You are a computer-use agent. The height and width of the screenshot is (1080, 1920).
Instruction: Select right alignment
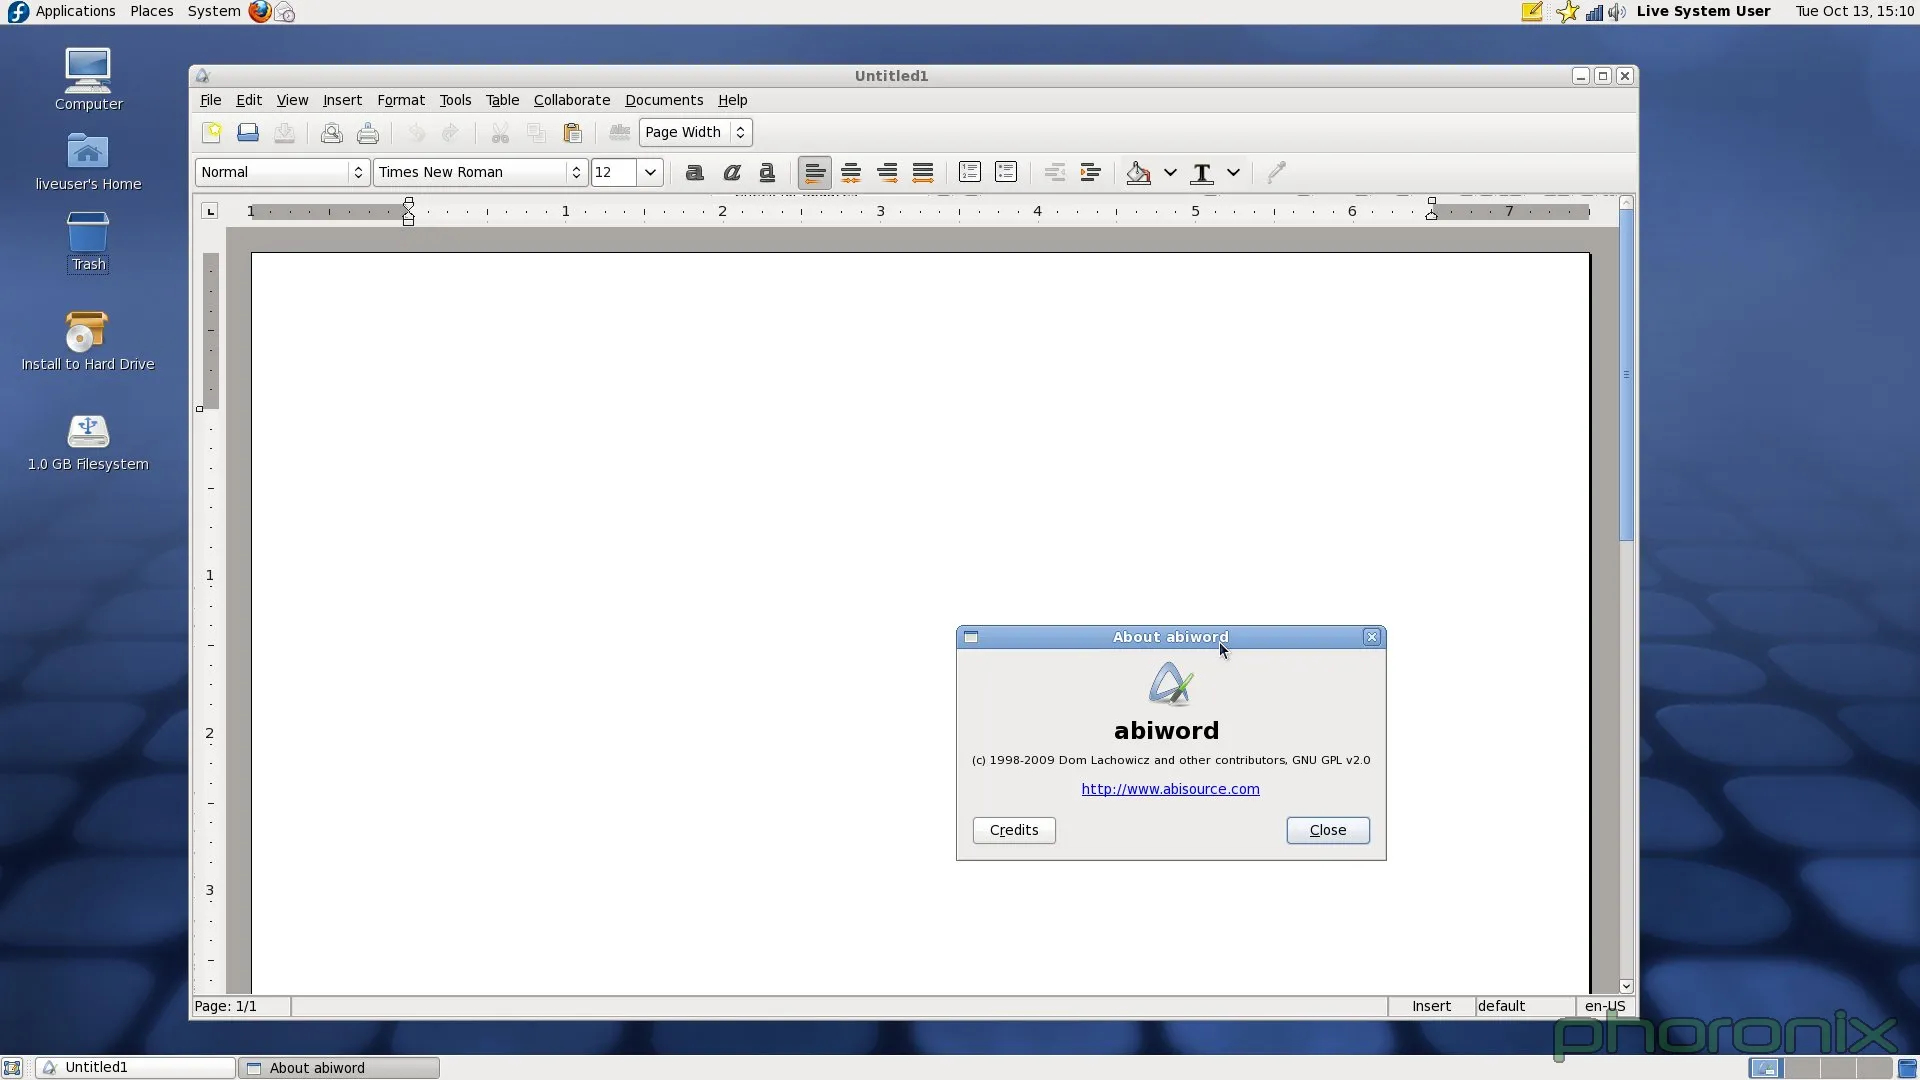pyautogui.click(x=887, y=172)
